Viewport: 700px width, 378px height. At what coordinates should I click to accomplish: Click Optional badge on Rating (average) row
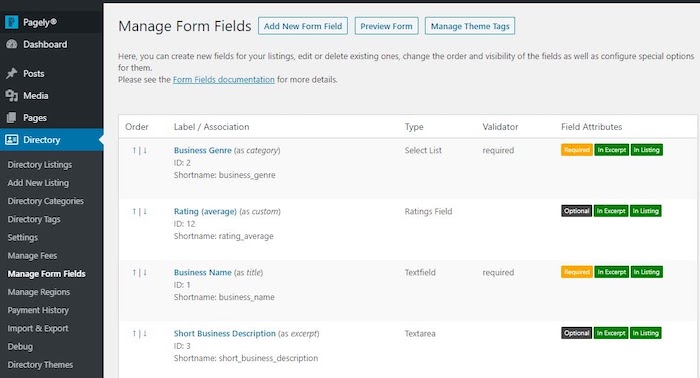click(x=576, y=211)
